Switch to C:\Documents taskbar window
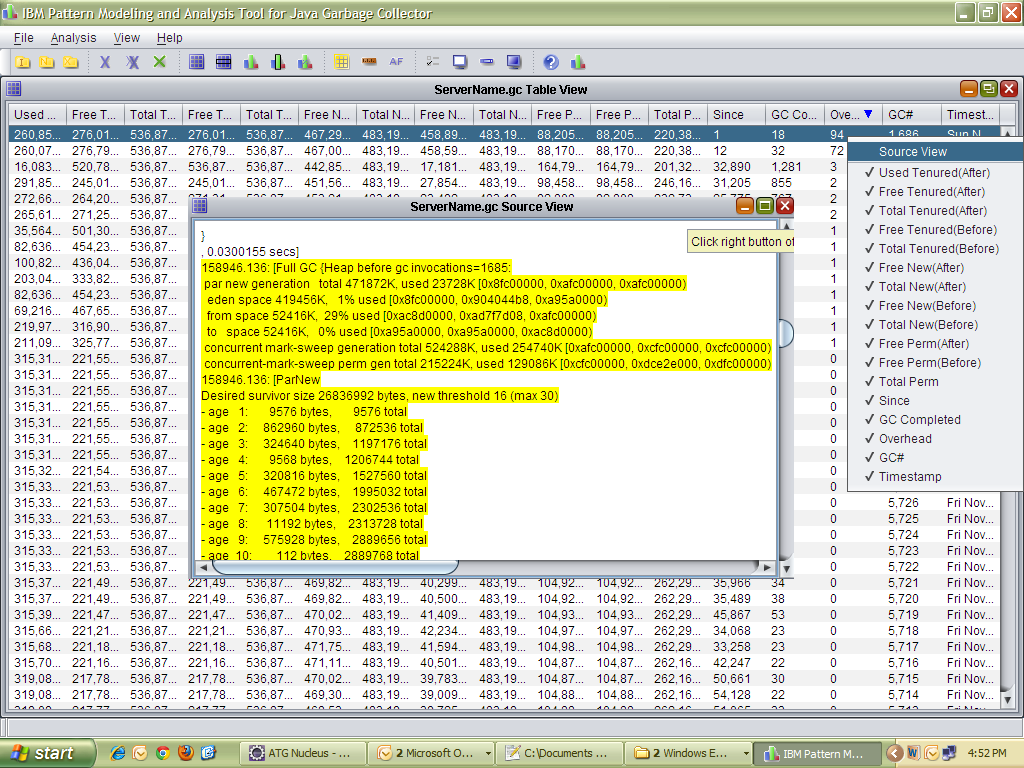 coord(558,753)
